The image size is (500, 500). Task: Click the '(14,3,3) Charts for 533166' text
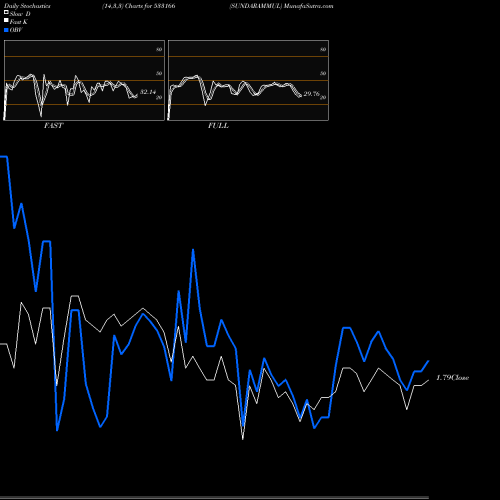pos(139,6)
